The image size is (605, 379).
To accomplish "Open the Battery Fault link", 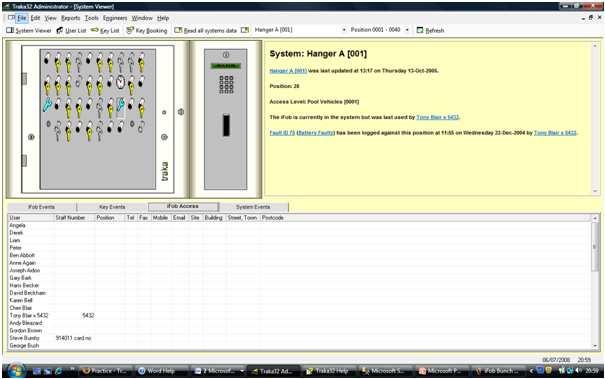I will pos(316,133).
